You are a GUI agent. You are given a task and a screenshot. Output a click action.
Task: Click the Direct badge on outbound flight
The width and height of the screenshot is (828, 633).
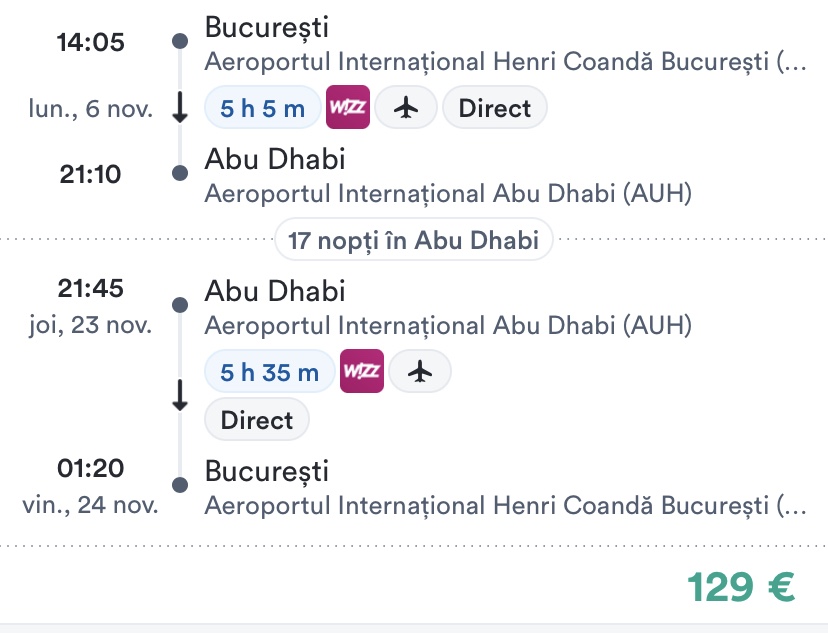pos(494,108)
